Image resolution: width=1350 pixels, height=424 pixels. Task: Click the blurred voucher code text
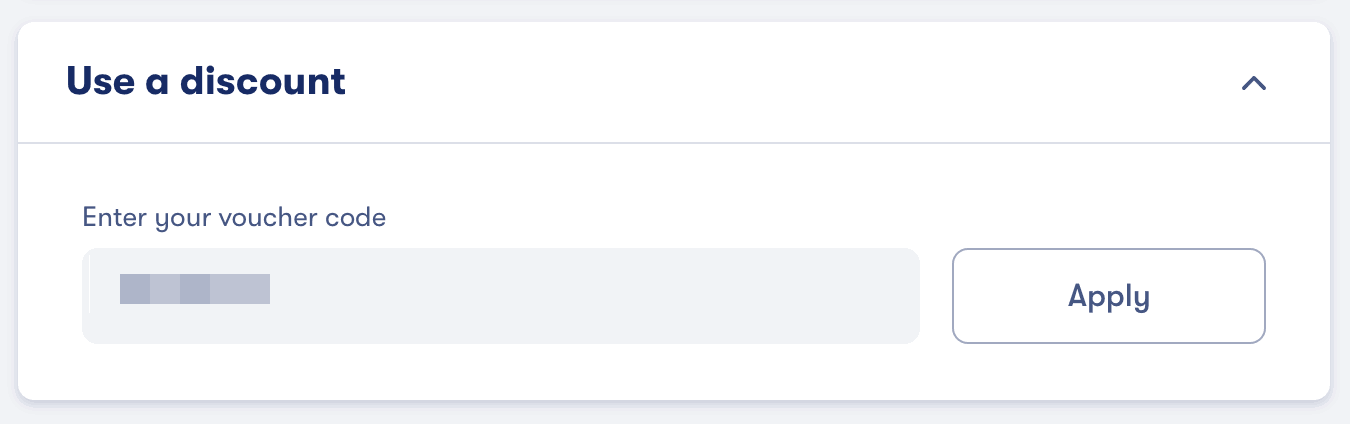pos(195,289)
